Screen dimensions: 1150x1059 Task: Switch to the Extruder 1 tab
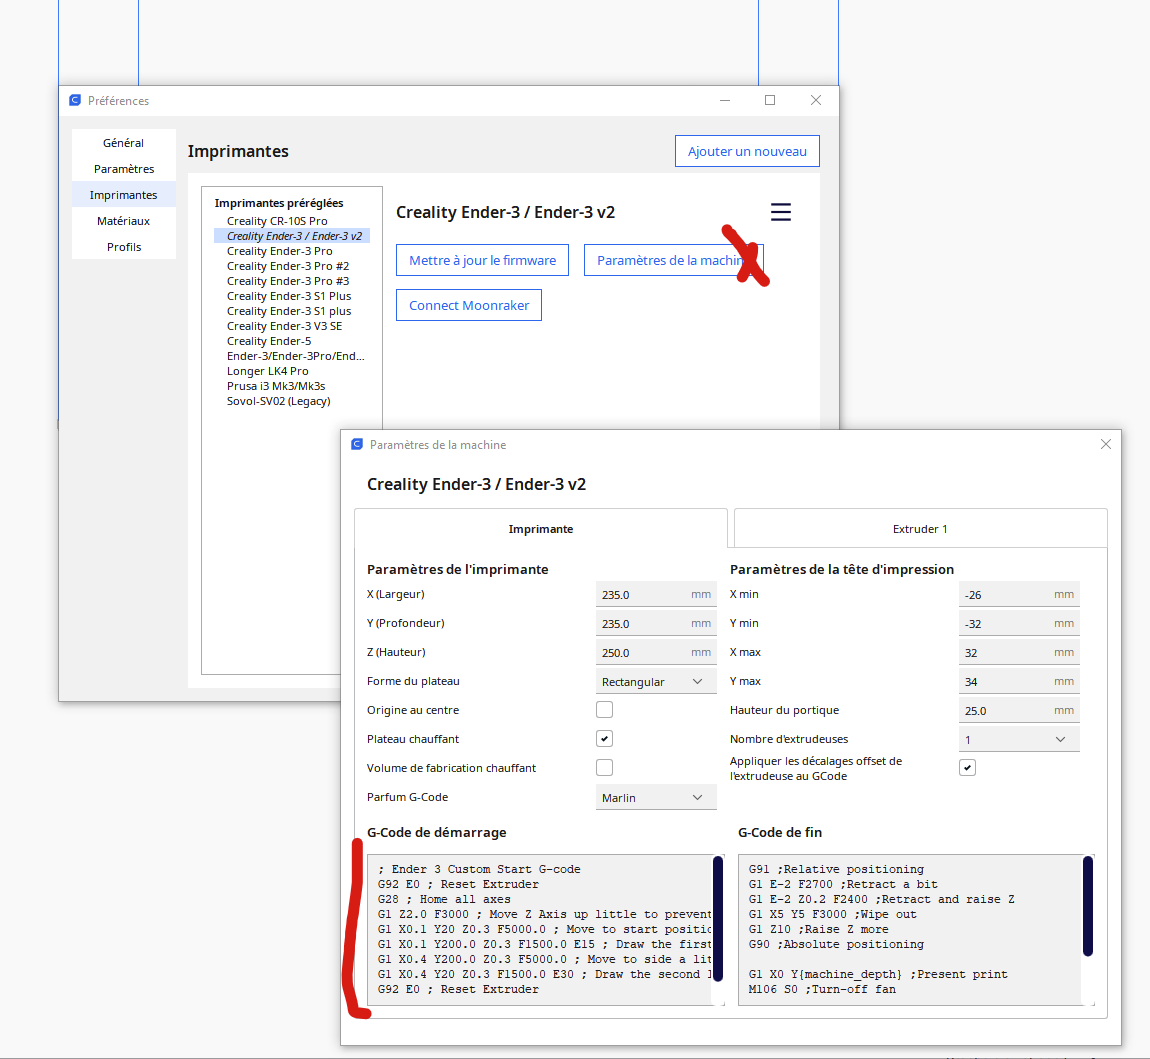click(920, 529)
